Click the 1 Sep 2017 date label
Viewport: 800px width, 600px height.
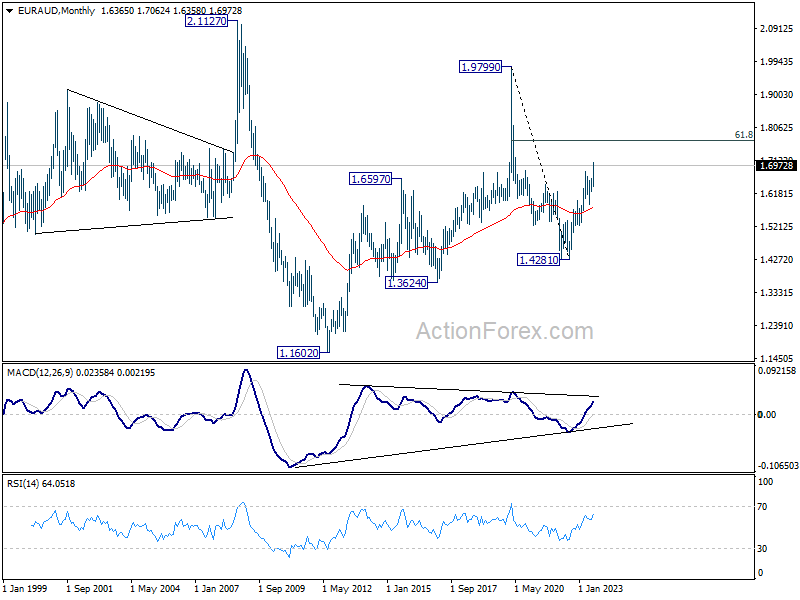(x=473, y=589)
